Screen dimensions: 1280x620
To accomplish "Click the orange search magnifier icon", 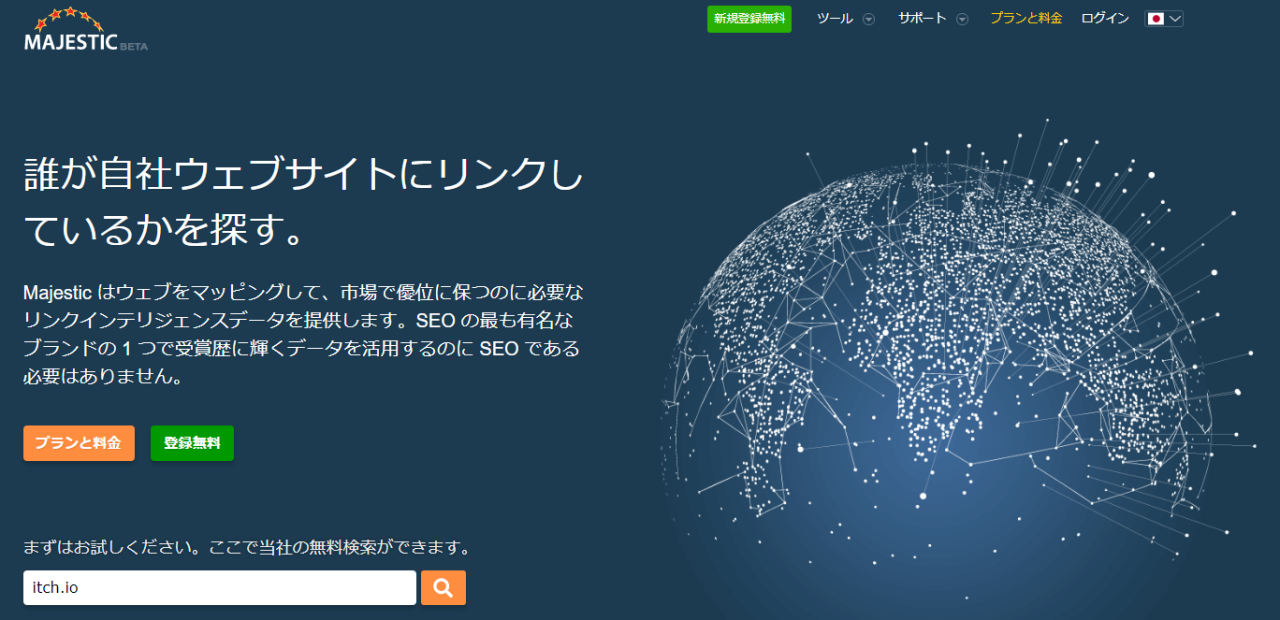I will coord(443,587).
